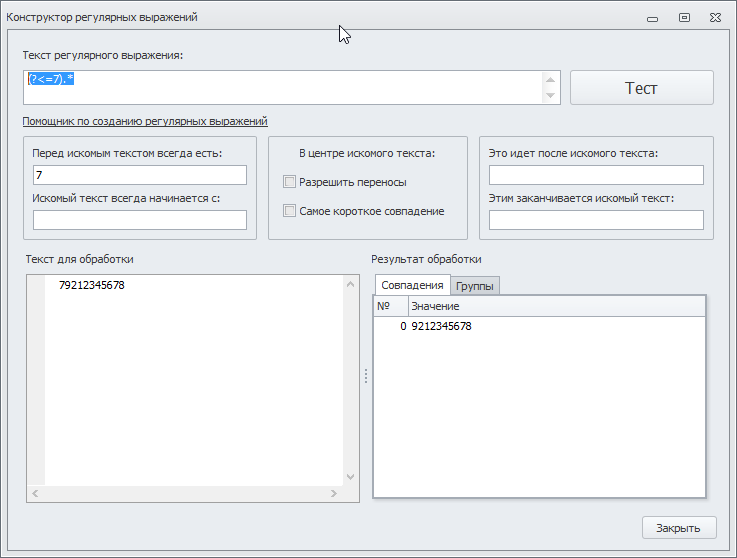Close window with the X icon
The image size is (737, 558).
[x=715, y=18]
